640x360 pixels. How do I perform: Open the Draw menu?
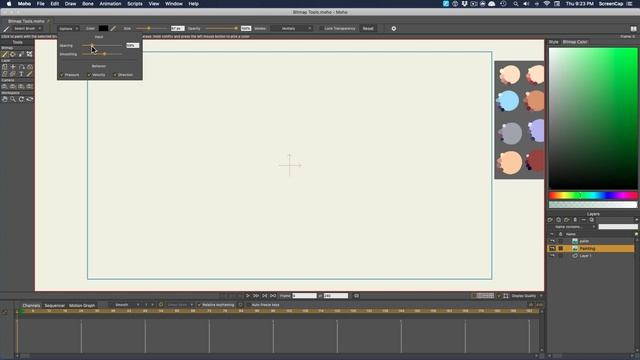(71, 4)
